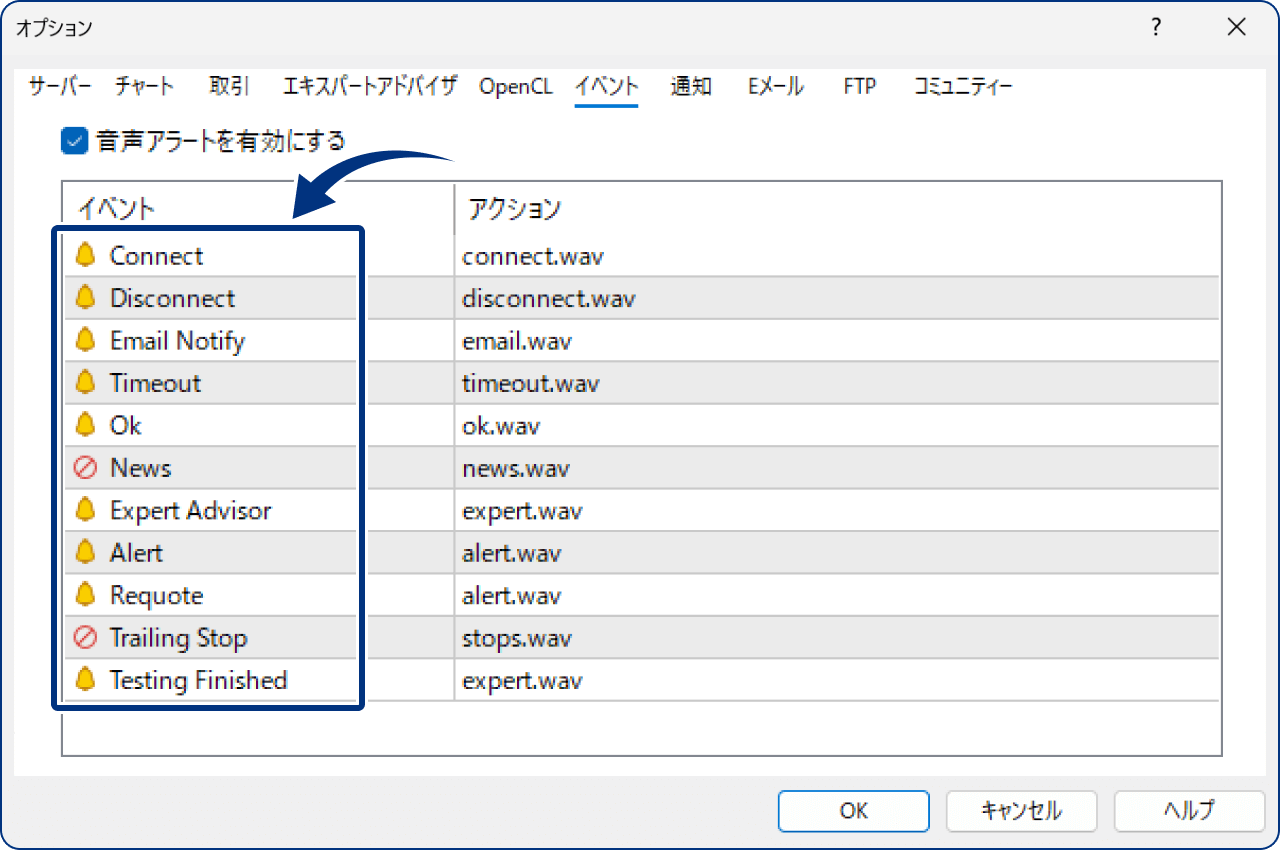Select the Expert Advisor event name
The height and width of the screenshot is (850, 1280).
tap(190, 511)
